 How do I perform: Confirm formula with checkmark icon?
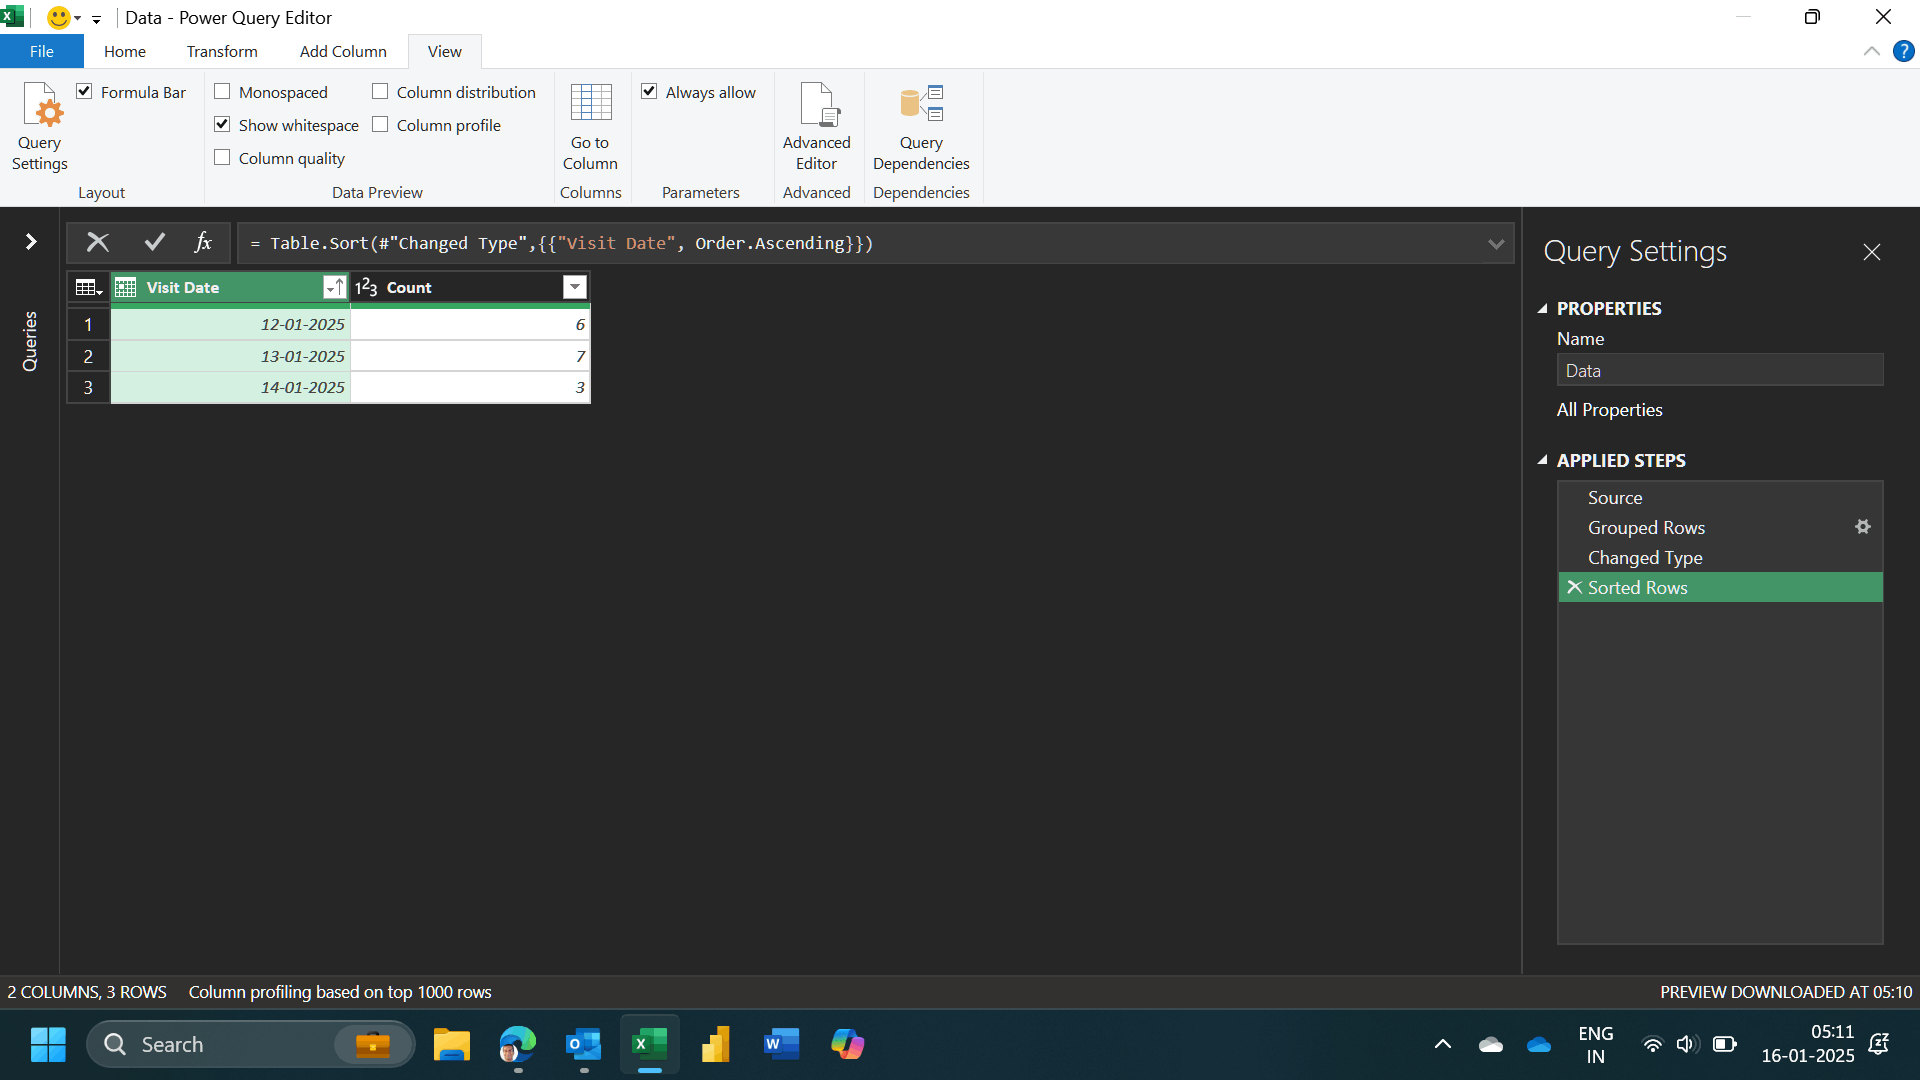coord(155,242)
